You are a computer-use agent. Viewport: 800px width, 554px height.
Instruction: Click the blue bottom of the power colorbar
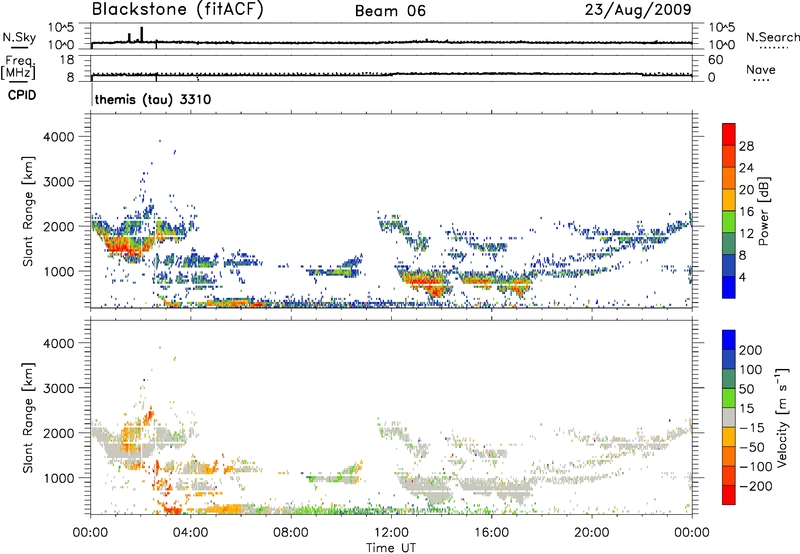tap(729, 287)
